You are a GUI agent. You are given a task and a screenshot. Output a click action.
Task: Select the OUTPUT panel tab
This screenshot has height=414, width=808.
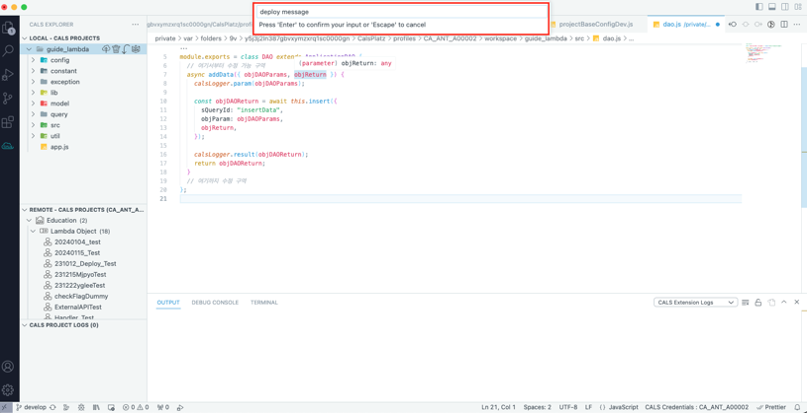coord(168,303)
